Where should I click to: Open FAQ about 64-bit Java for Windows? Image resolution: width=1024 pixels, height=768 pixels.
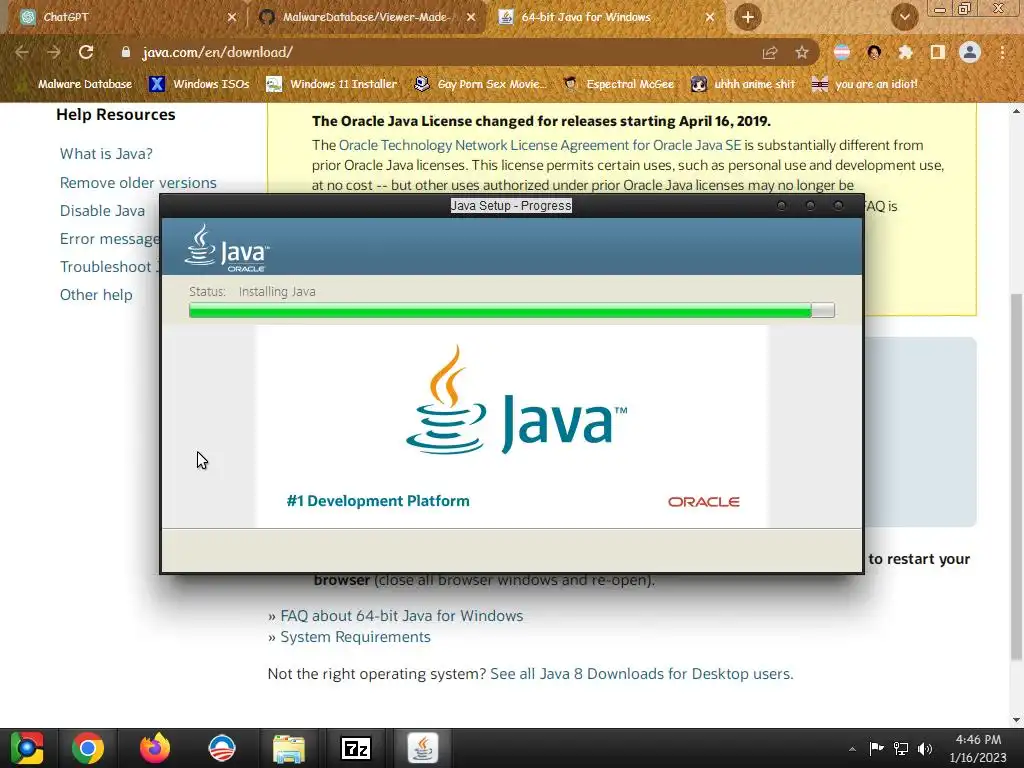coord(402,616)
